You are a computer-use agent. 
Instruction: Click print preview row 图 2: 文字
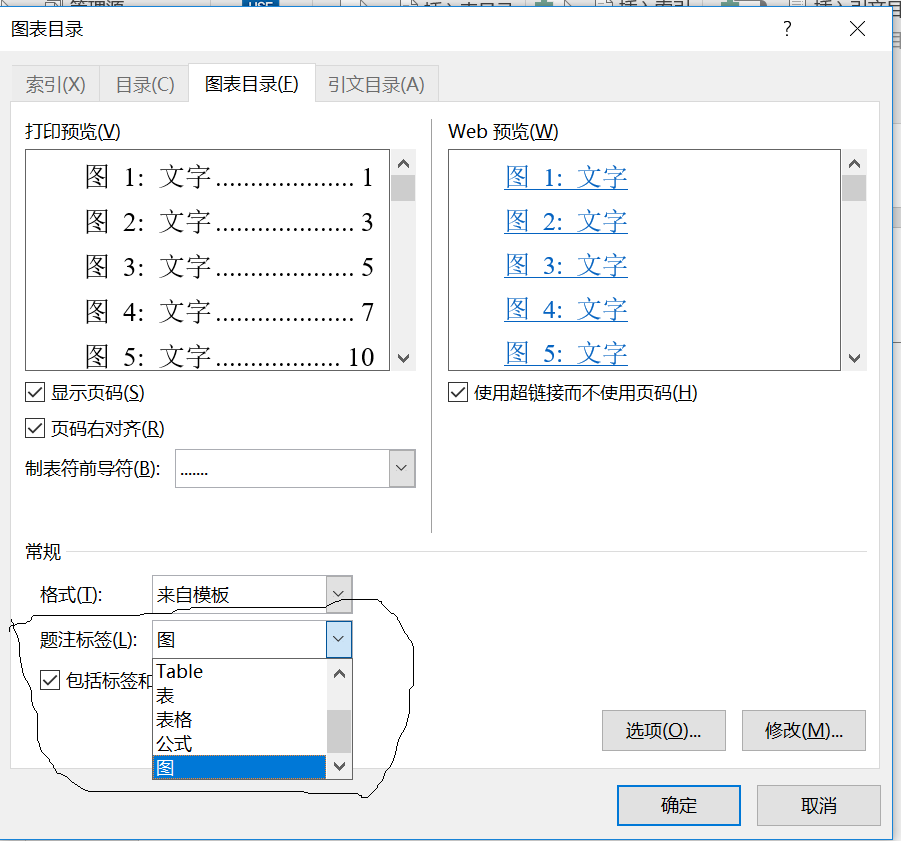pos(229,222)
